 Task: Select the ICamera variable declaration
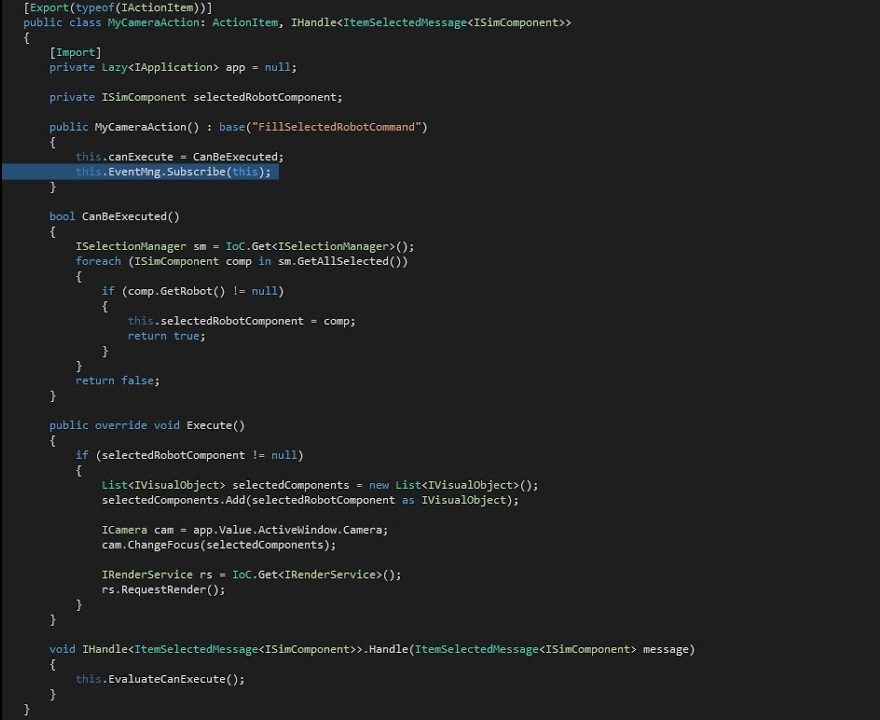coord(245,529)
